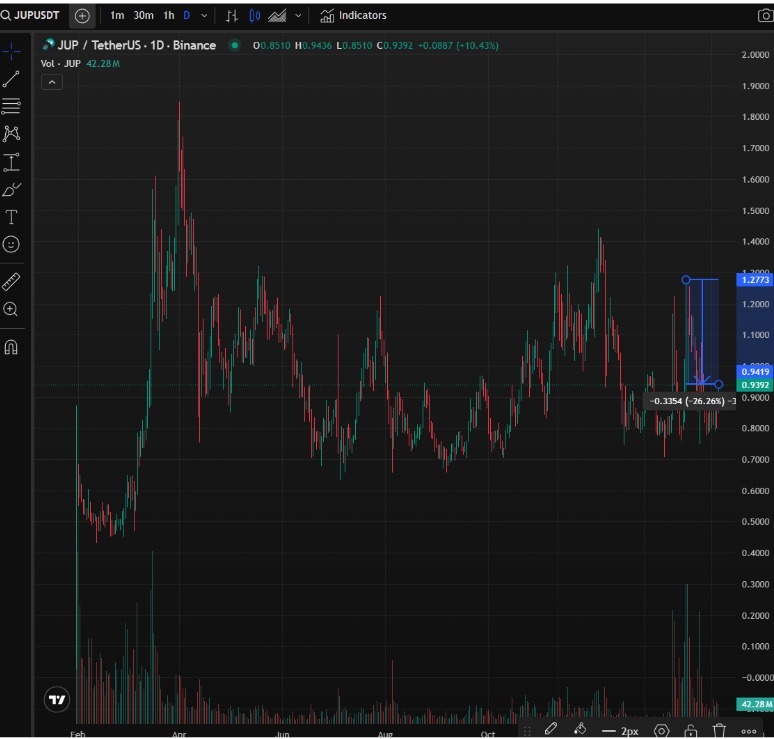Open drawing color pencil icon in floating toolbar
Image resolution: width=774 pixels, height=739 pixels.
click(551, 729)
